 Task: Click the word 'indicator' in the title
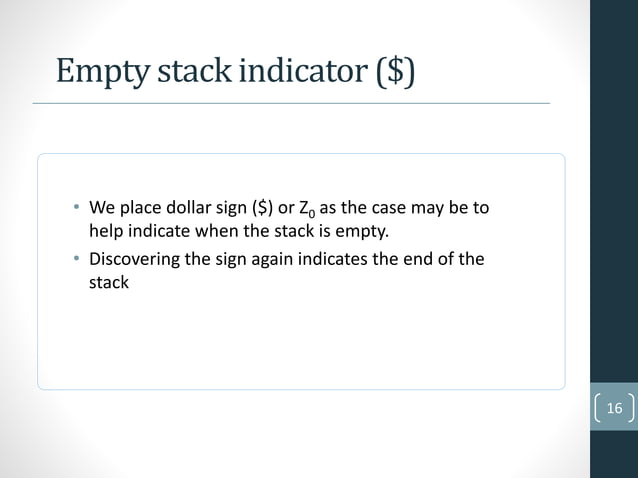[x=303, y=71]
